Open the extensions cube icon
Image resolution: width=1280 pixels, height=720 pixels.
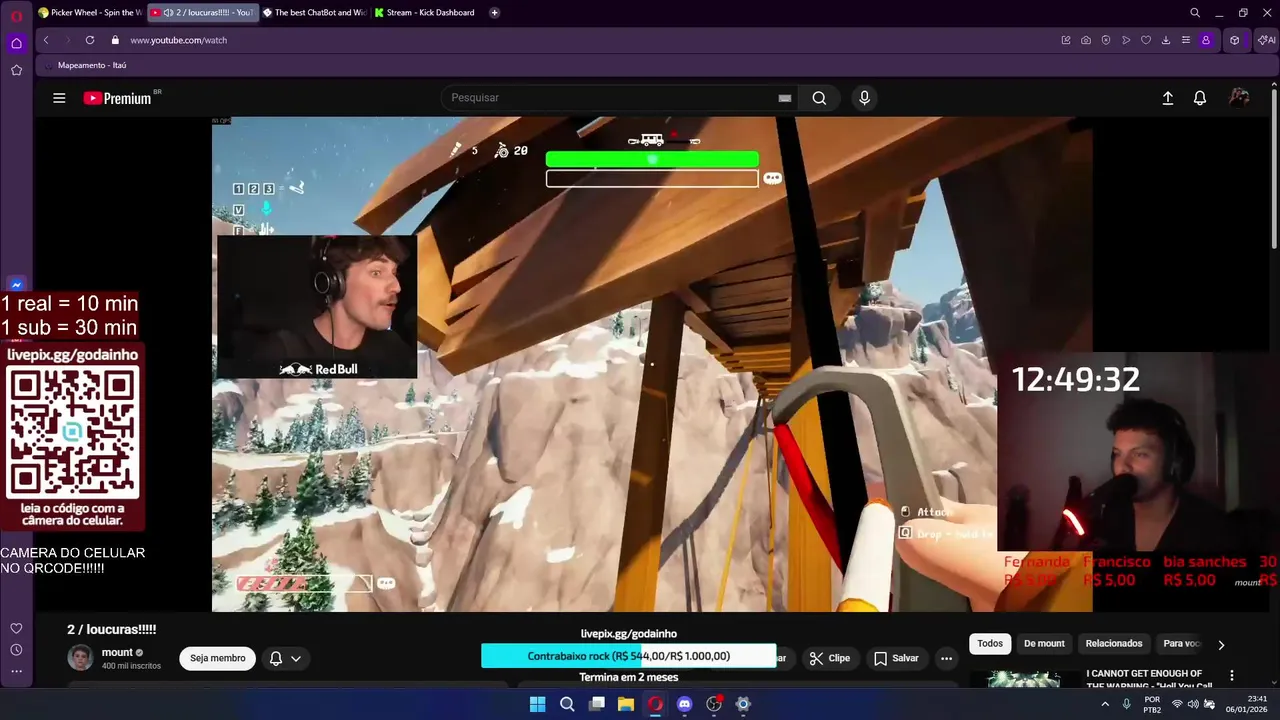(1235, 40)
